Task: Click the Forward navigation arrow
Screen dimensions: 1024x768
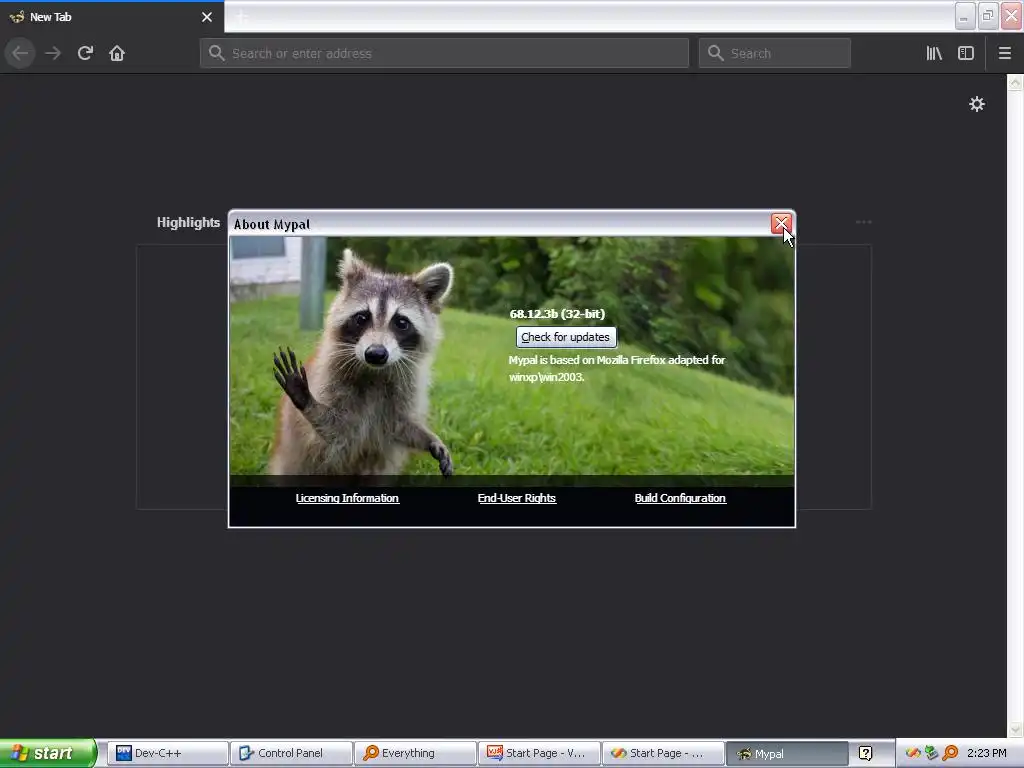Action: (53, 53)
